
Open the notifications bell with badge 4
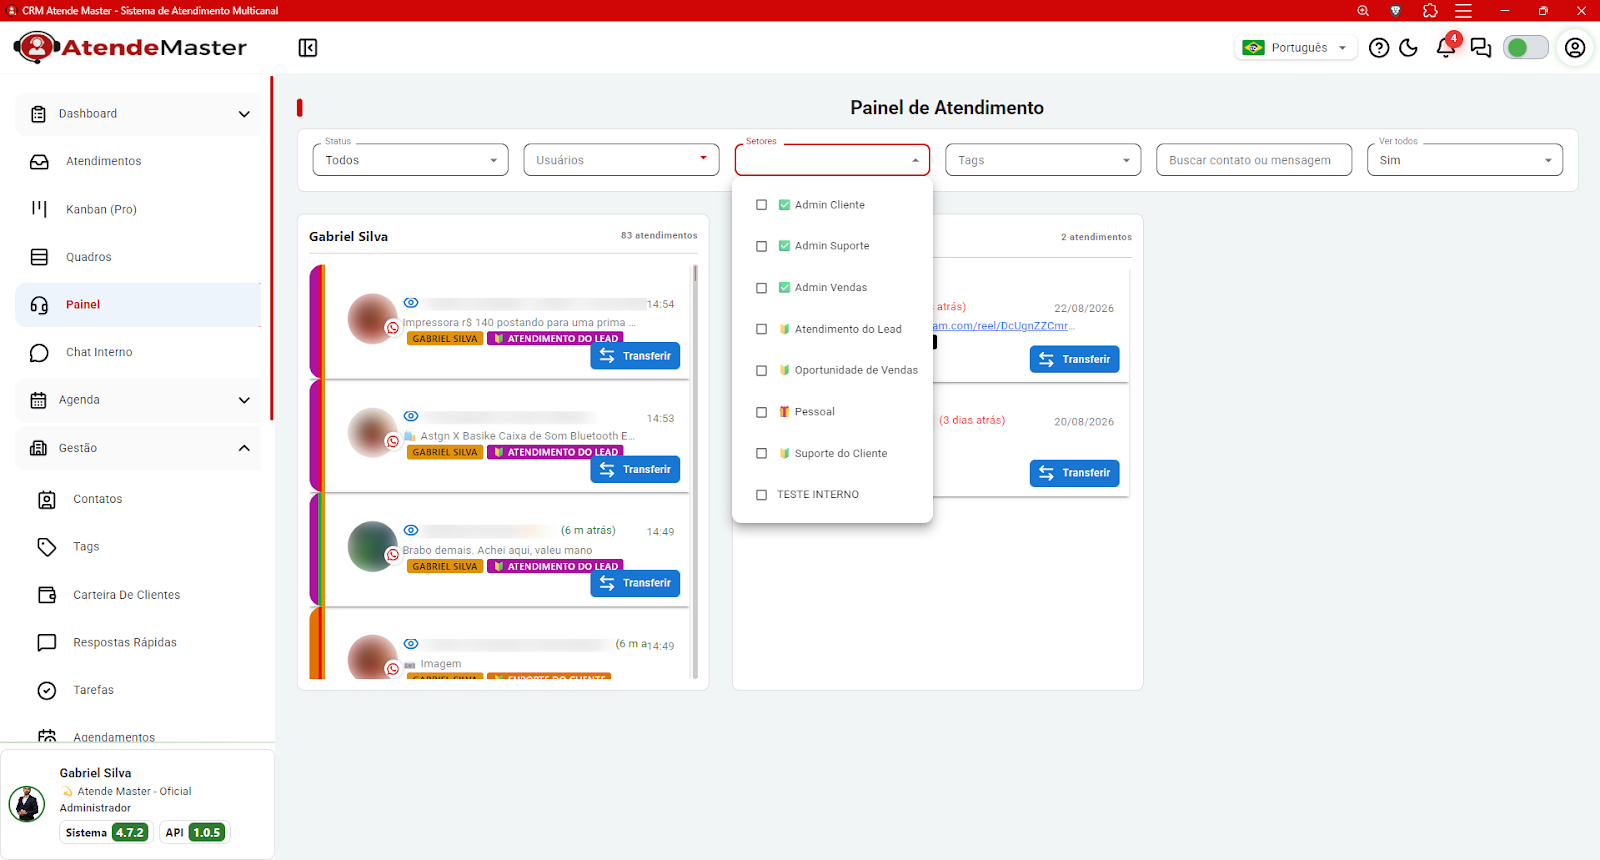coord(1446,47)
